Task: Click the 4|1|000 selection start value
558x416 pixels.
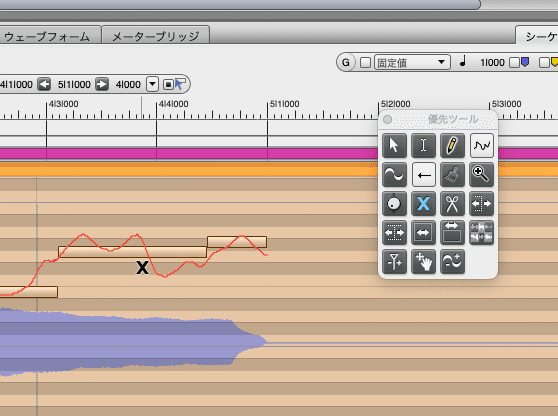Action: (x=16, y=85)
